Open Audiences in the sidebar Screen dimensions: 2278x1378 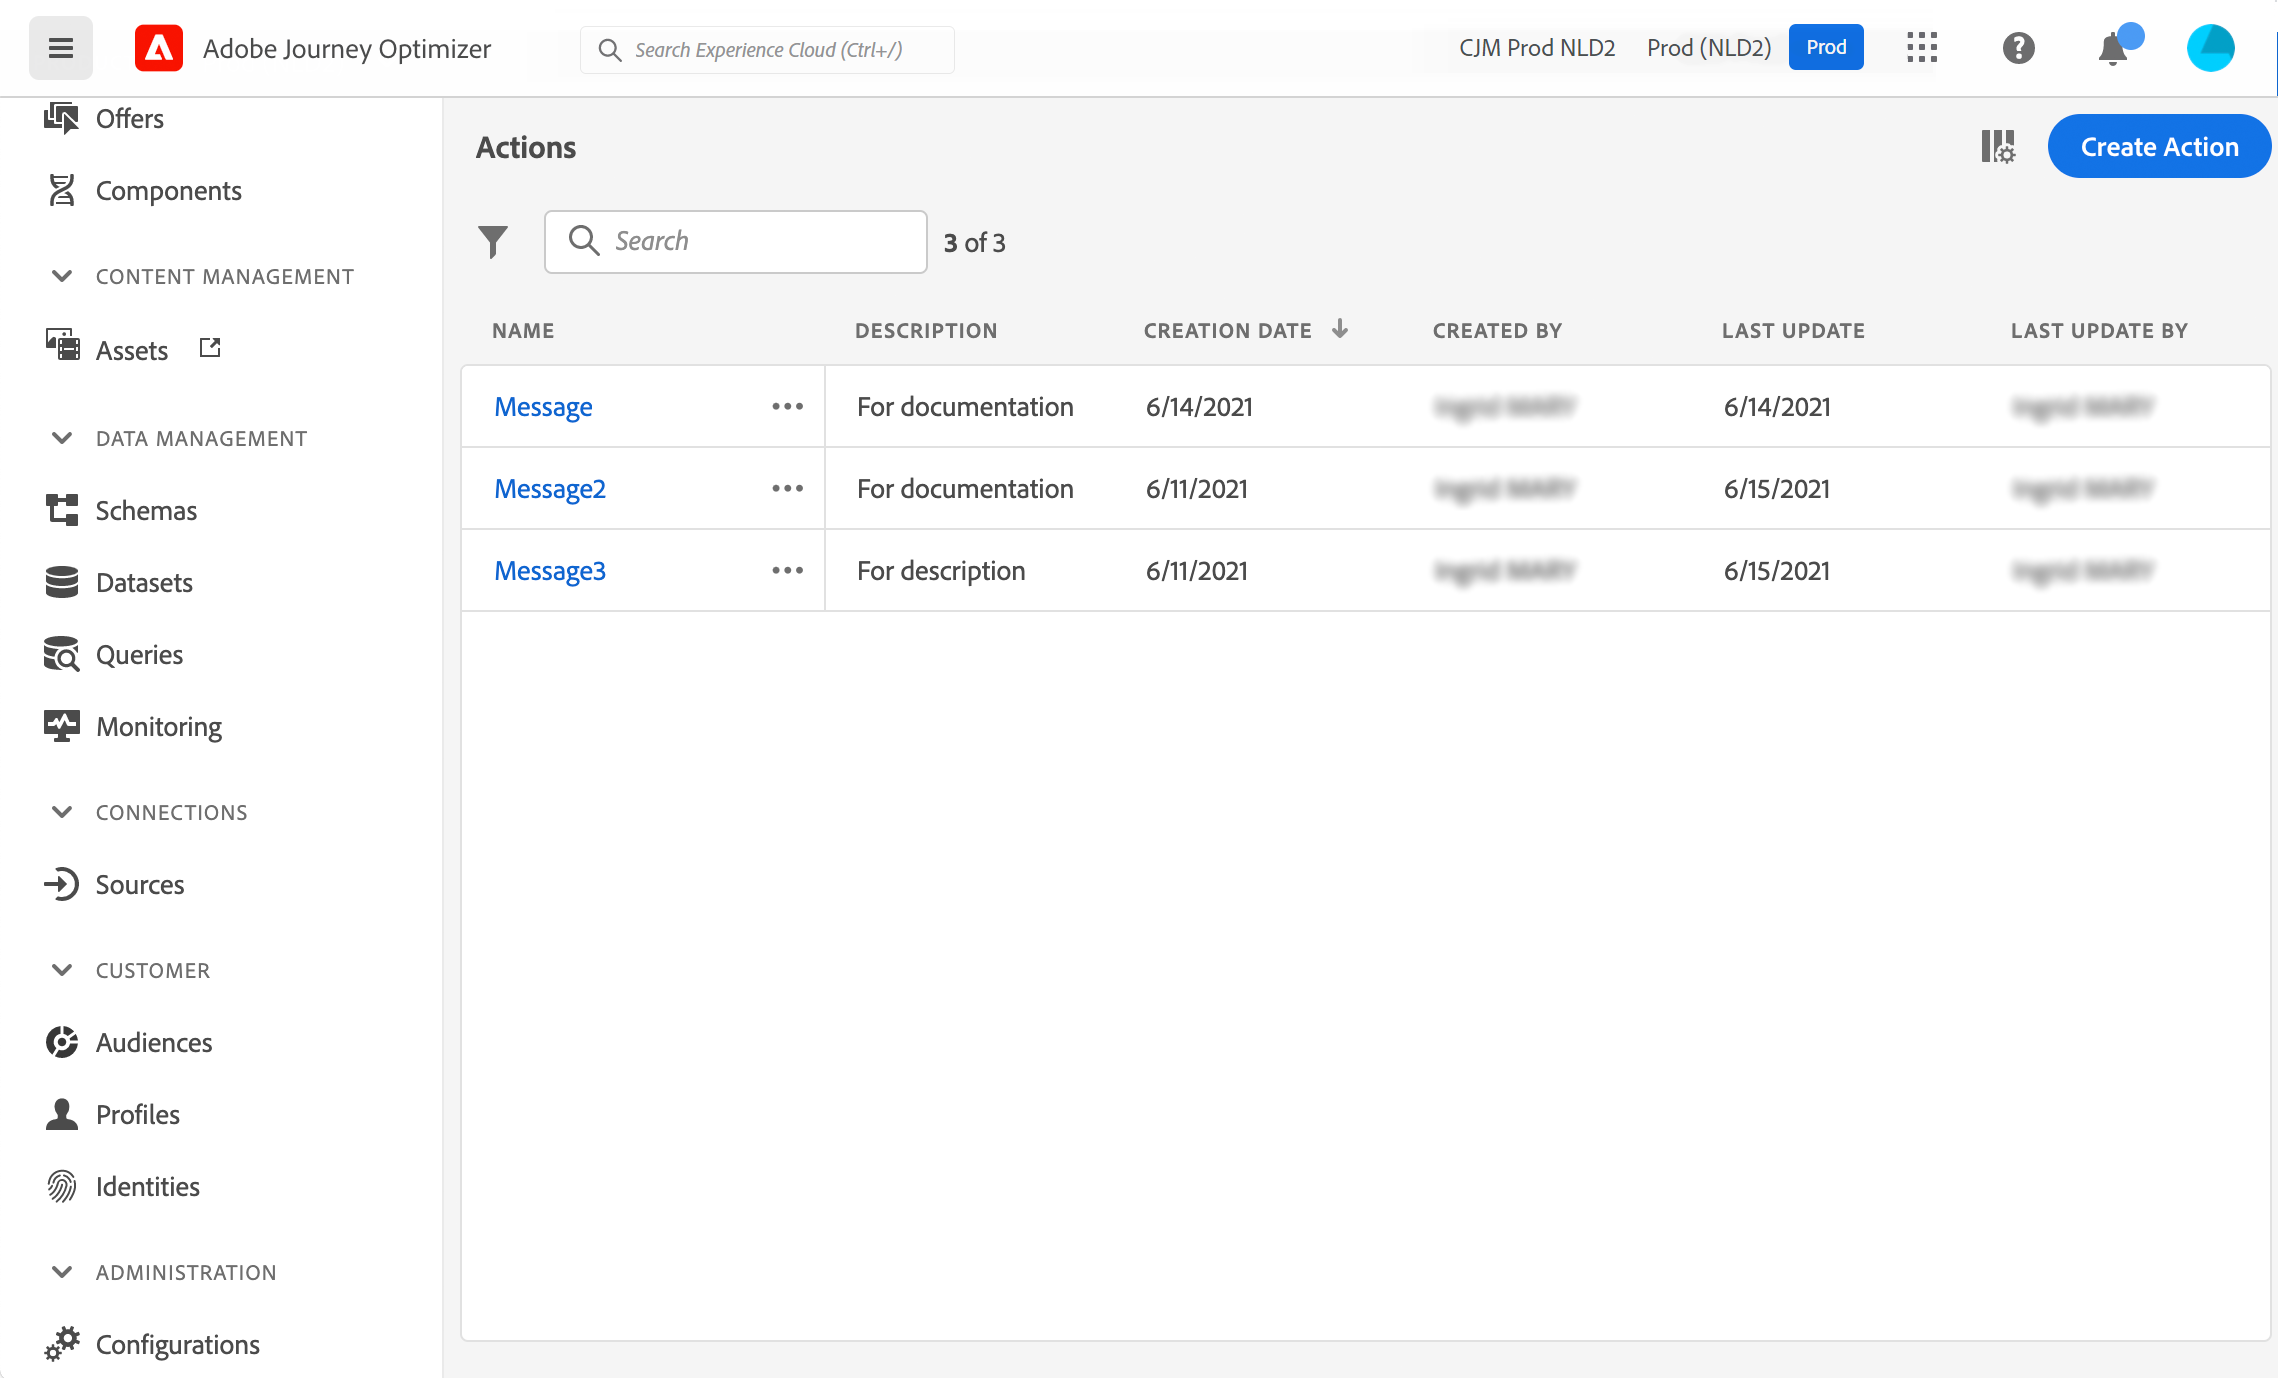pos(154,1043)
